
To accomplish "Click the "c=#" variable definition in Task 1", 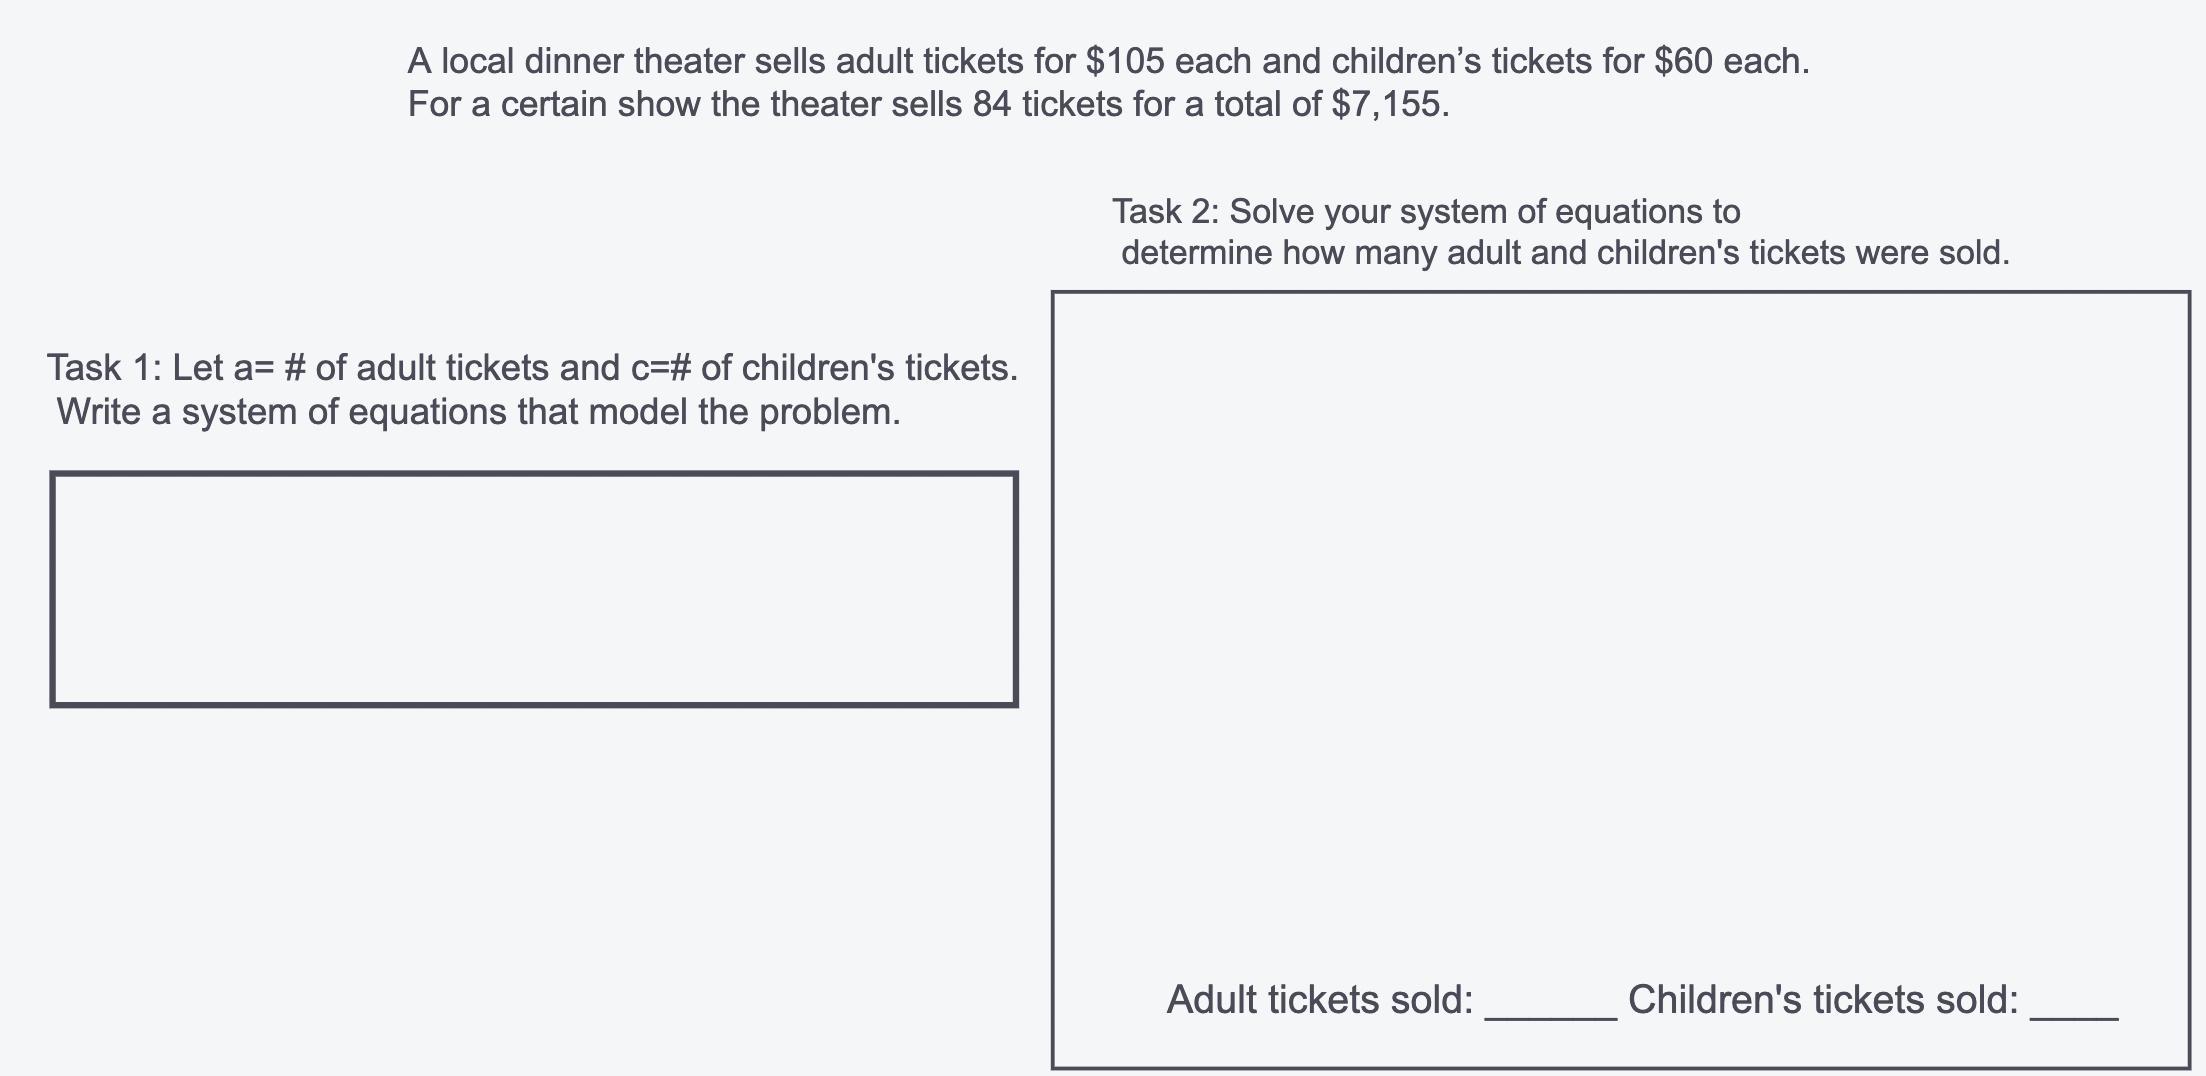I will 660,368.
